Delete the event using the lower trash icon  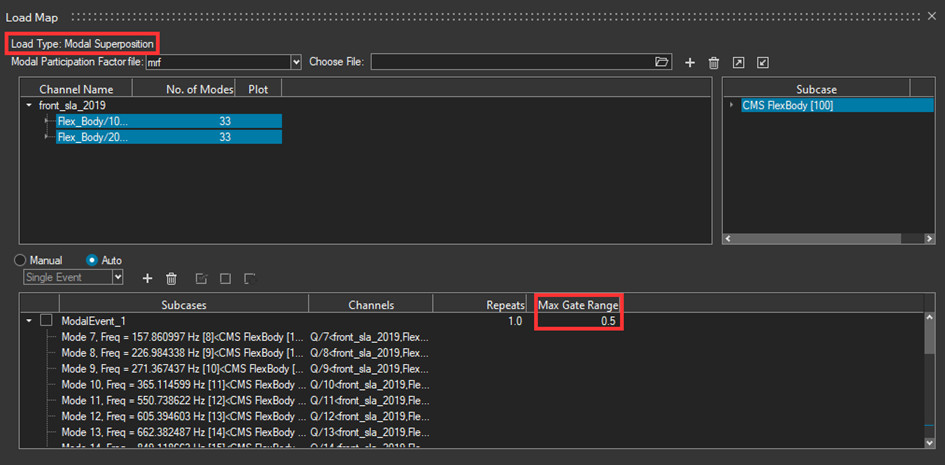[x=171, y=278]
